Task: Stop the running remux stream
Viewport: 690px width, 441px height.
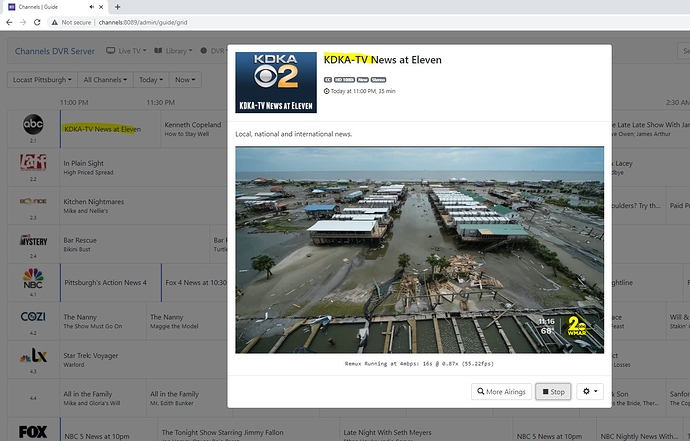Action: click(x=553, y=391)
